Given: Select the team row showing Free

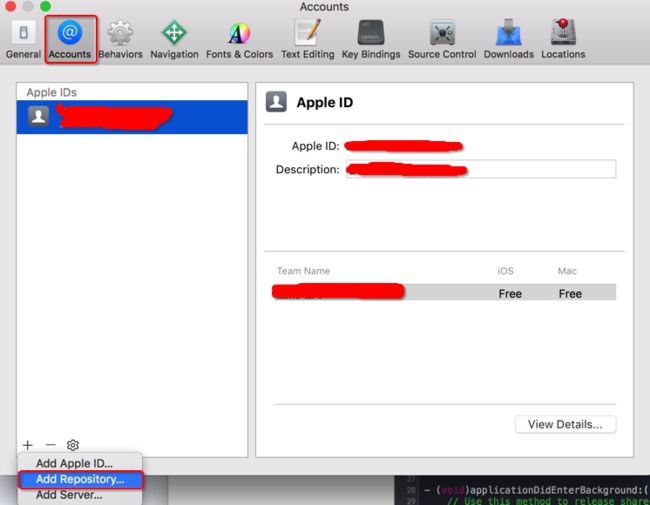Looking at the screenshot, I should click(444, 292).
